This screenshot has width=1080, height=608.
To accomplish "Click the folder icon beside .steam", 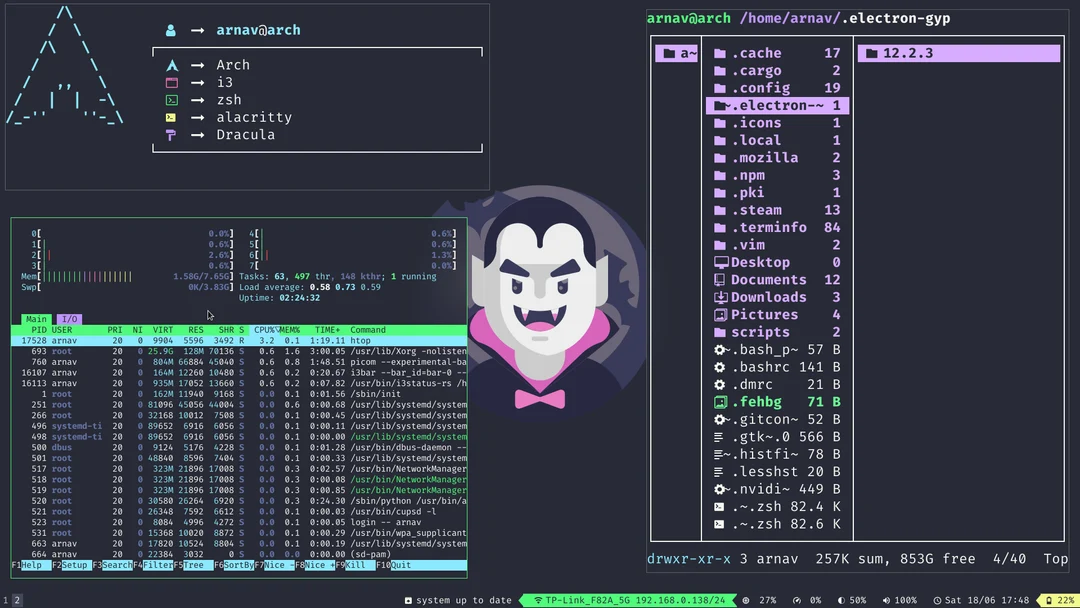I will point(721,210).
